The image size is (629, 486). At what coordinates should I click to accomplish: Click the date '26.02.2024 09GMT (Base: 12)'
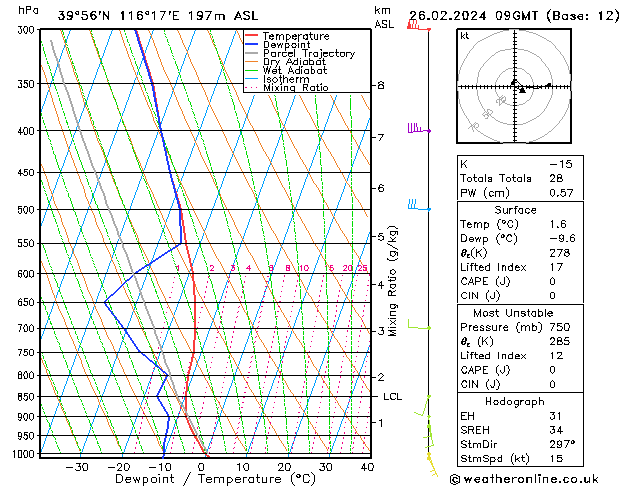click(514, 16)
